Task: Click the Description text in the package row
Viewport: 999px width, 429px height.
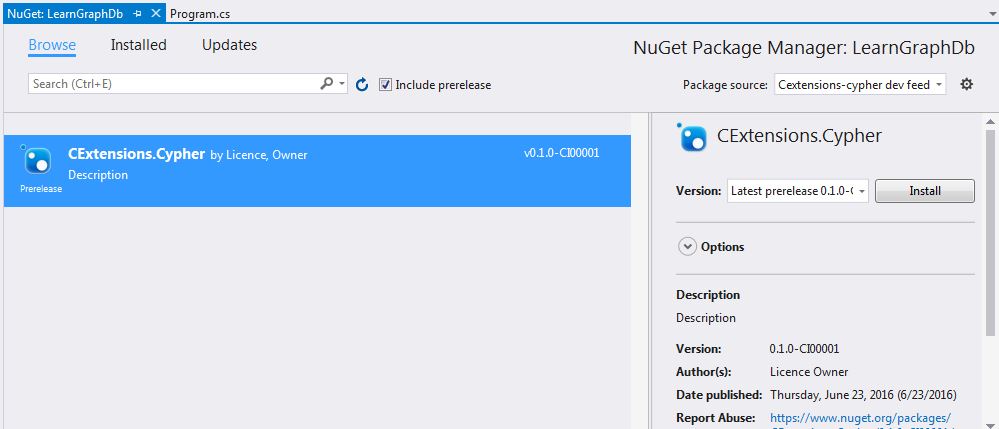Action: point(98,175)
